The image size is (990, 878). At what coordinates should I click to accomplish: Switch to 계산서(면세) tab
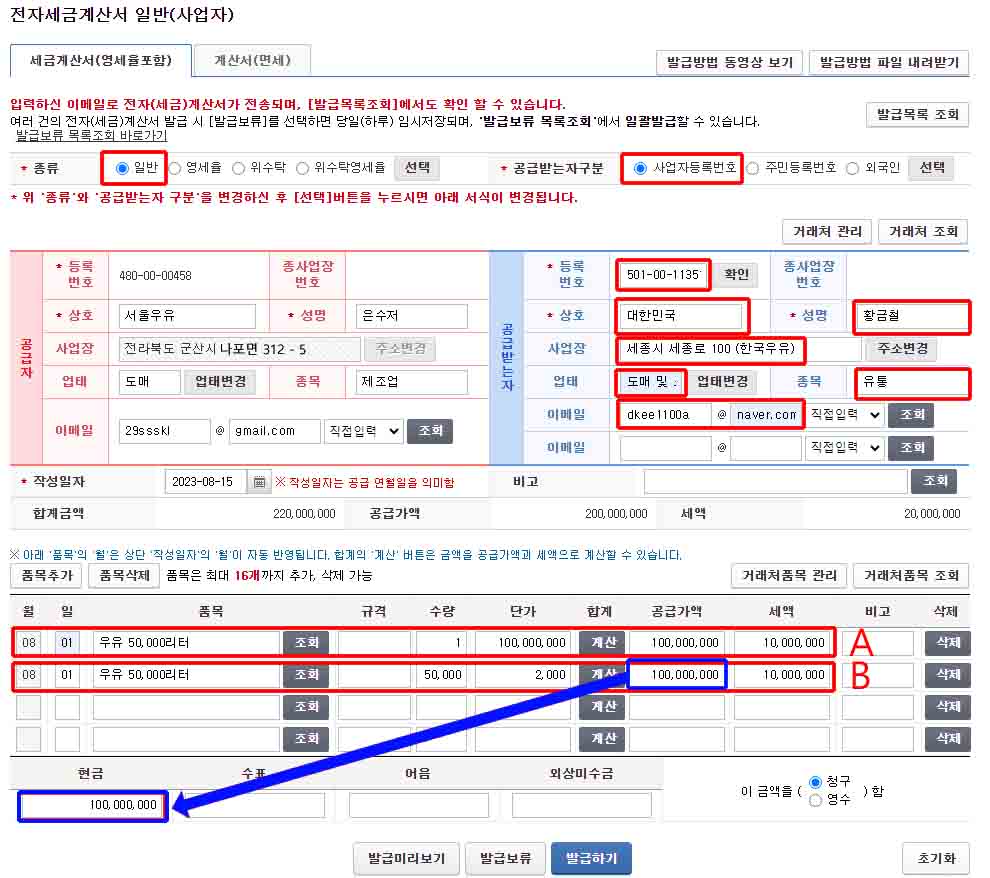click(253, 61)
